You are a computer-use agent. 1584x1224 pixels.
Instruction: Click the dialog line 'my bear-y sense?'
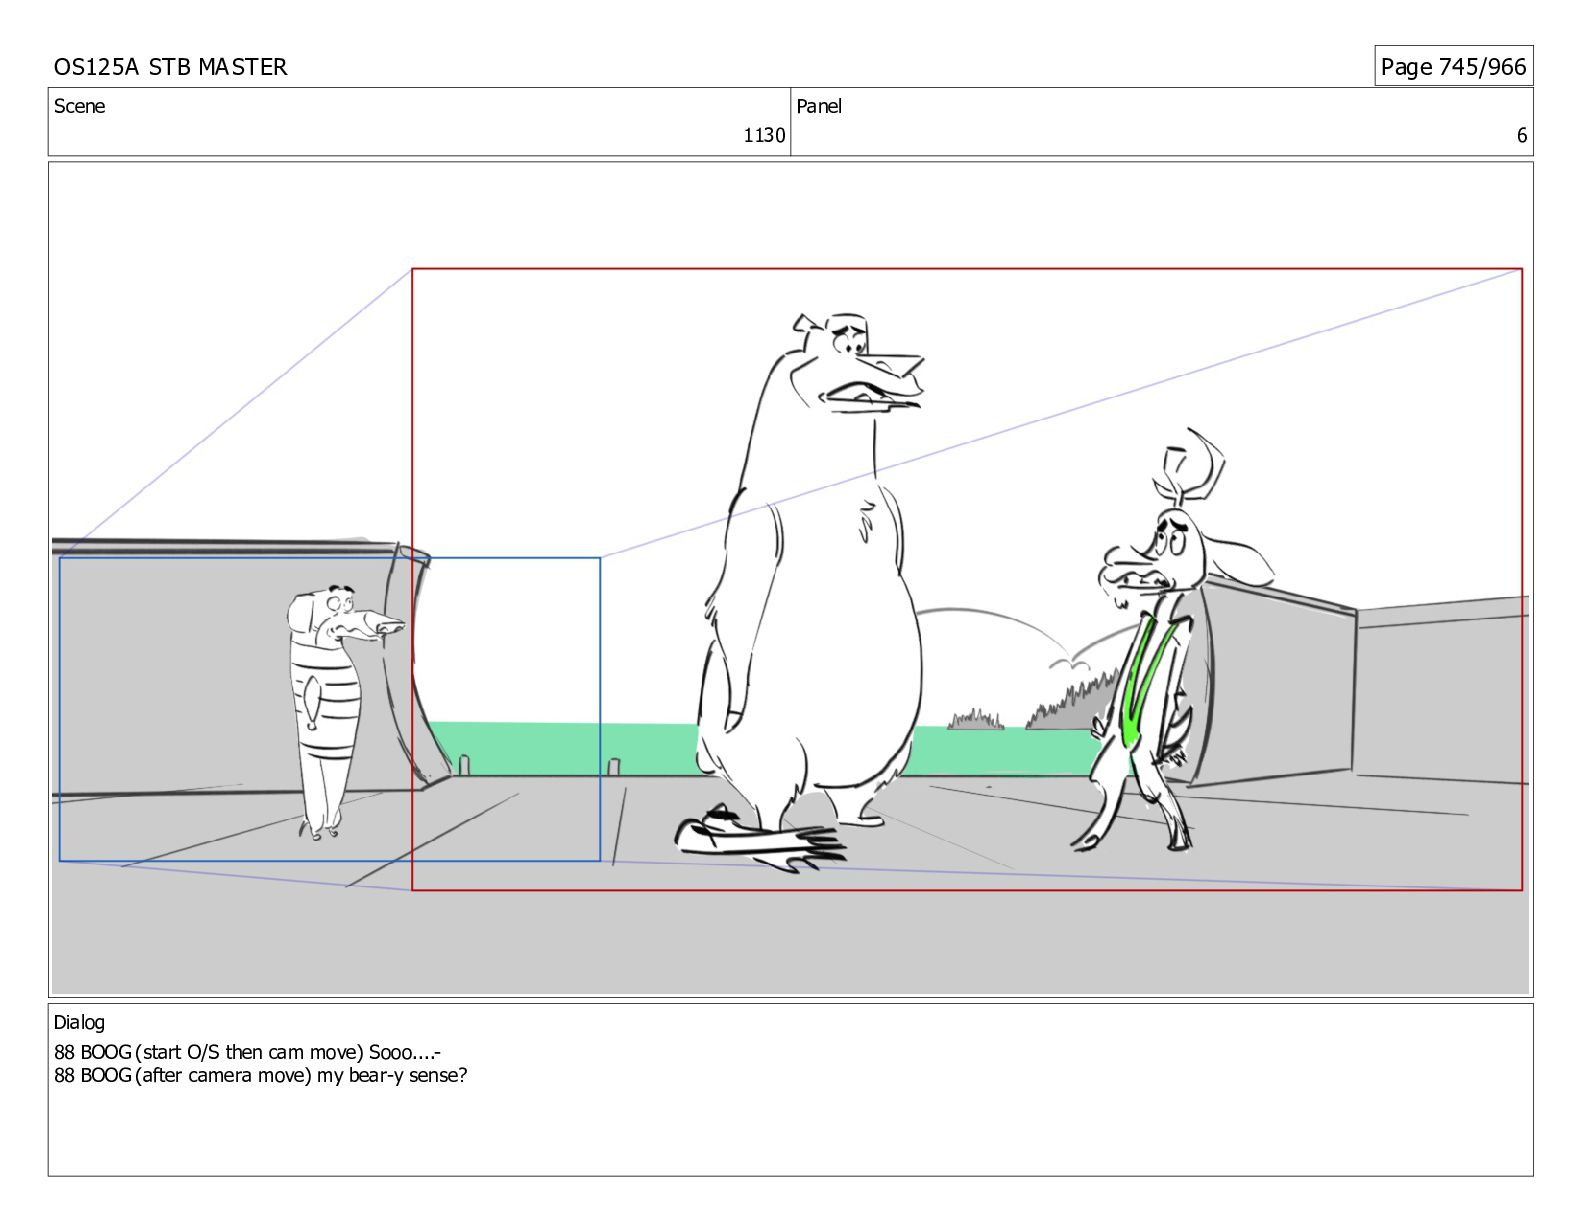[x=261, y=1076]
